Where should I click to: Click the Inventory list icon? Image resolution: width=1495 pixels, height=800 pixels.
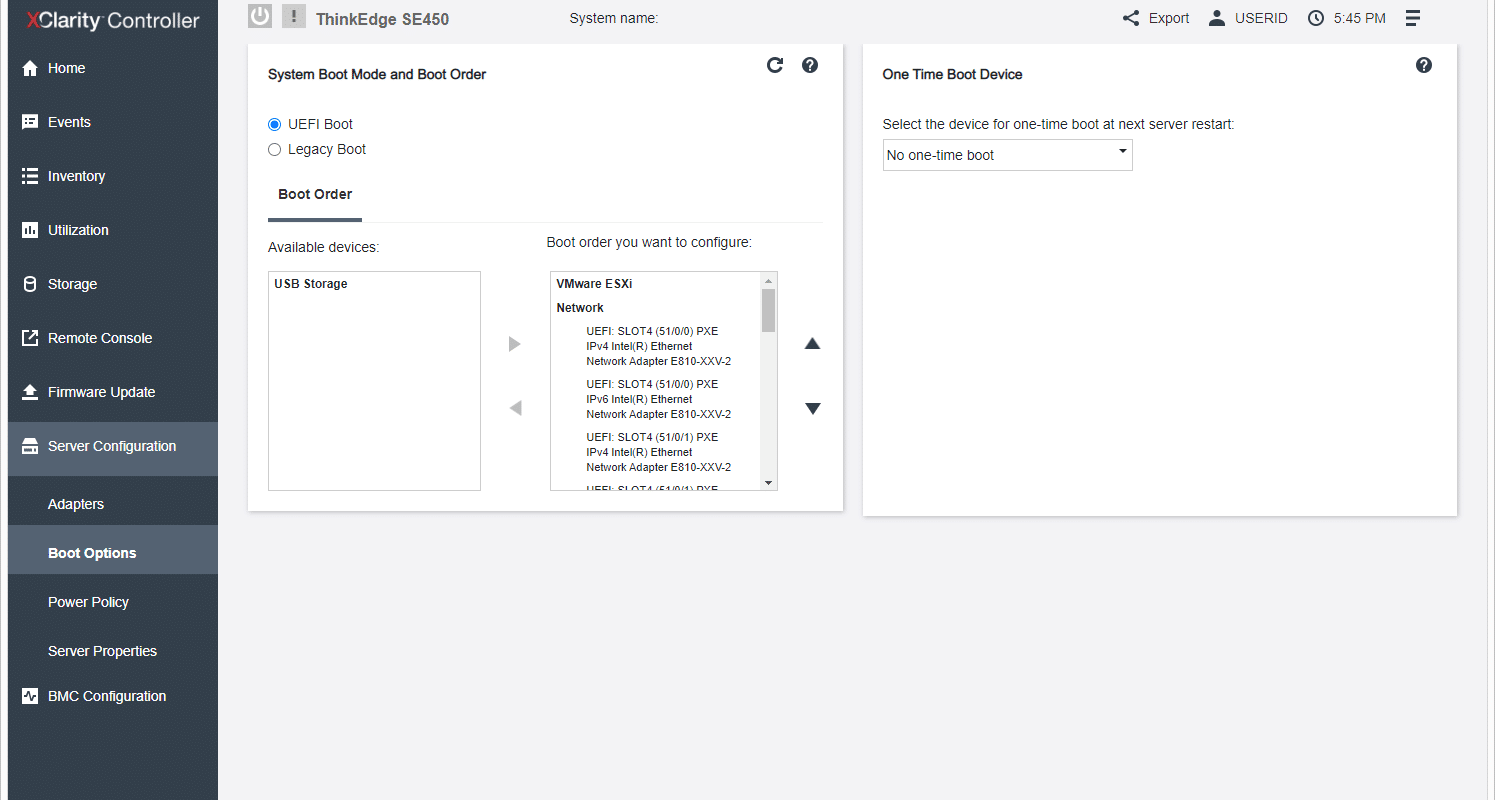point(30,176)
